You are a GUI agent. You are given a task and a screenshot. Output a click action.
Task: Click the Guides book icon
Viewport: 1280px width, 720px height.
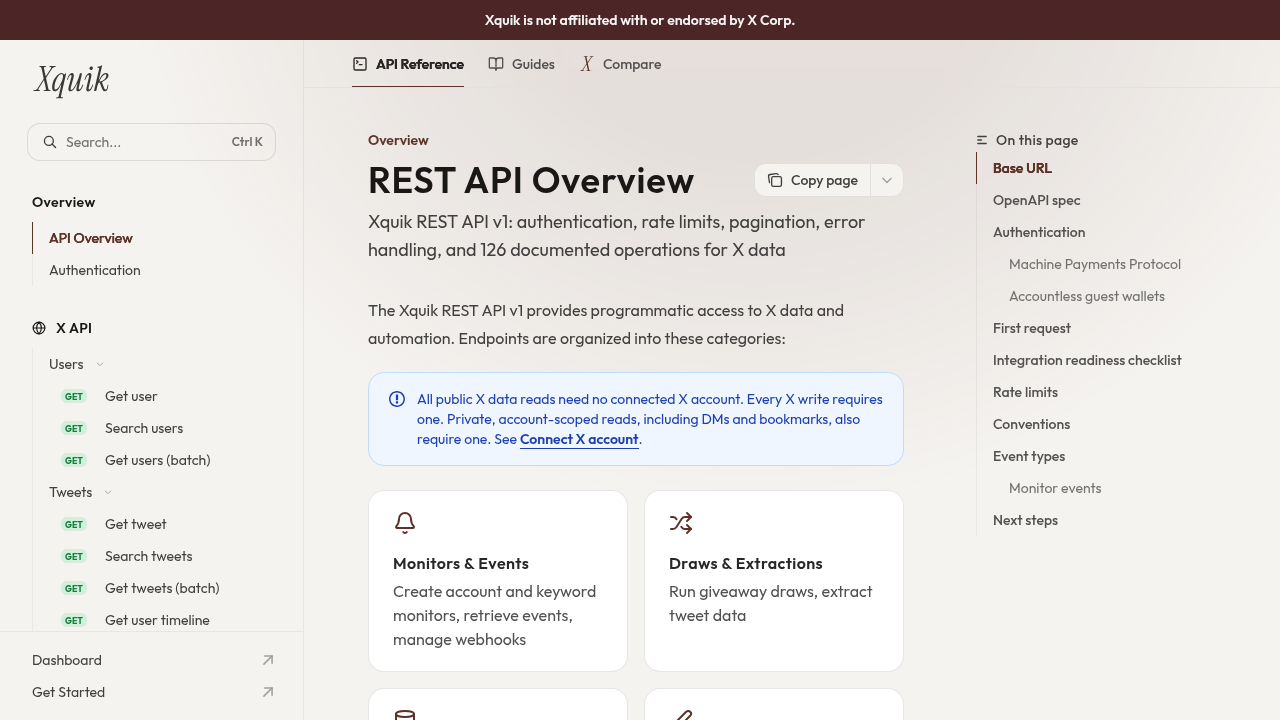496,64
